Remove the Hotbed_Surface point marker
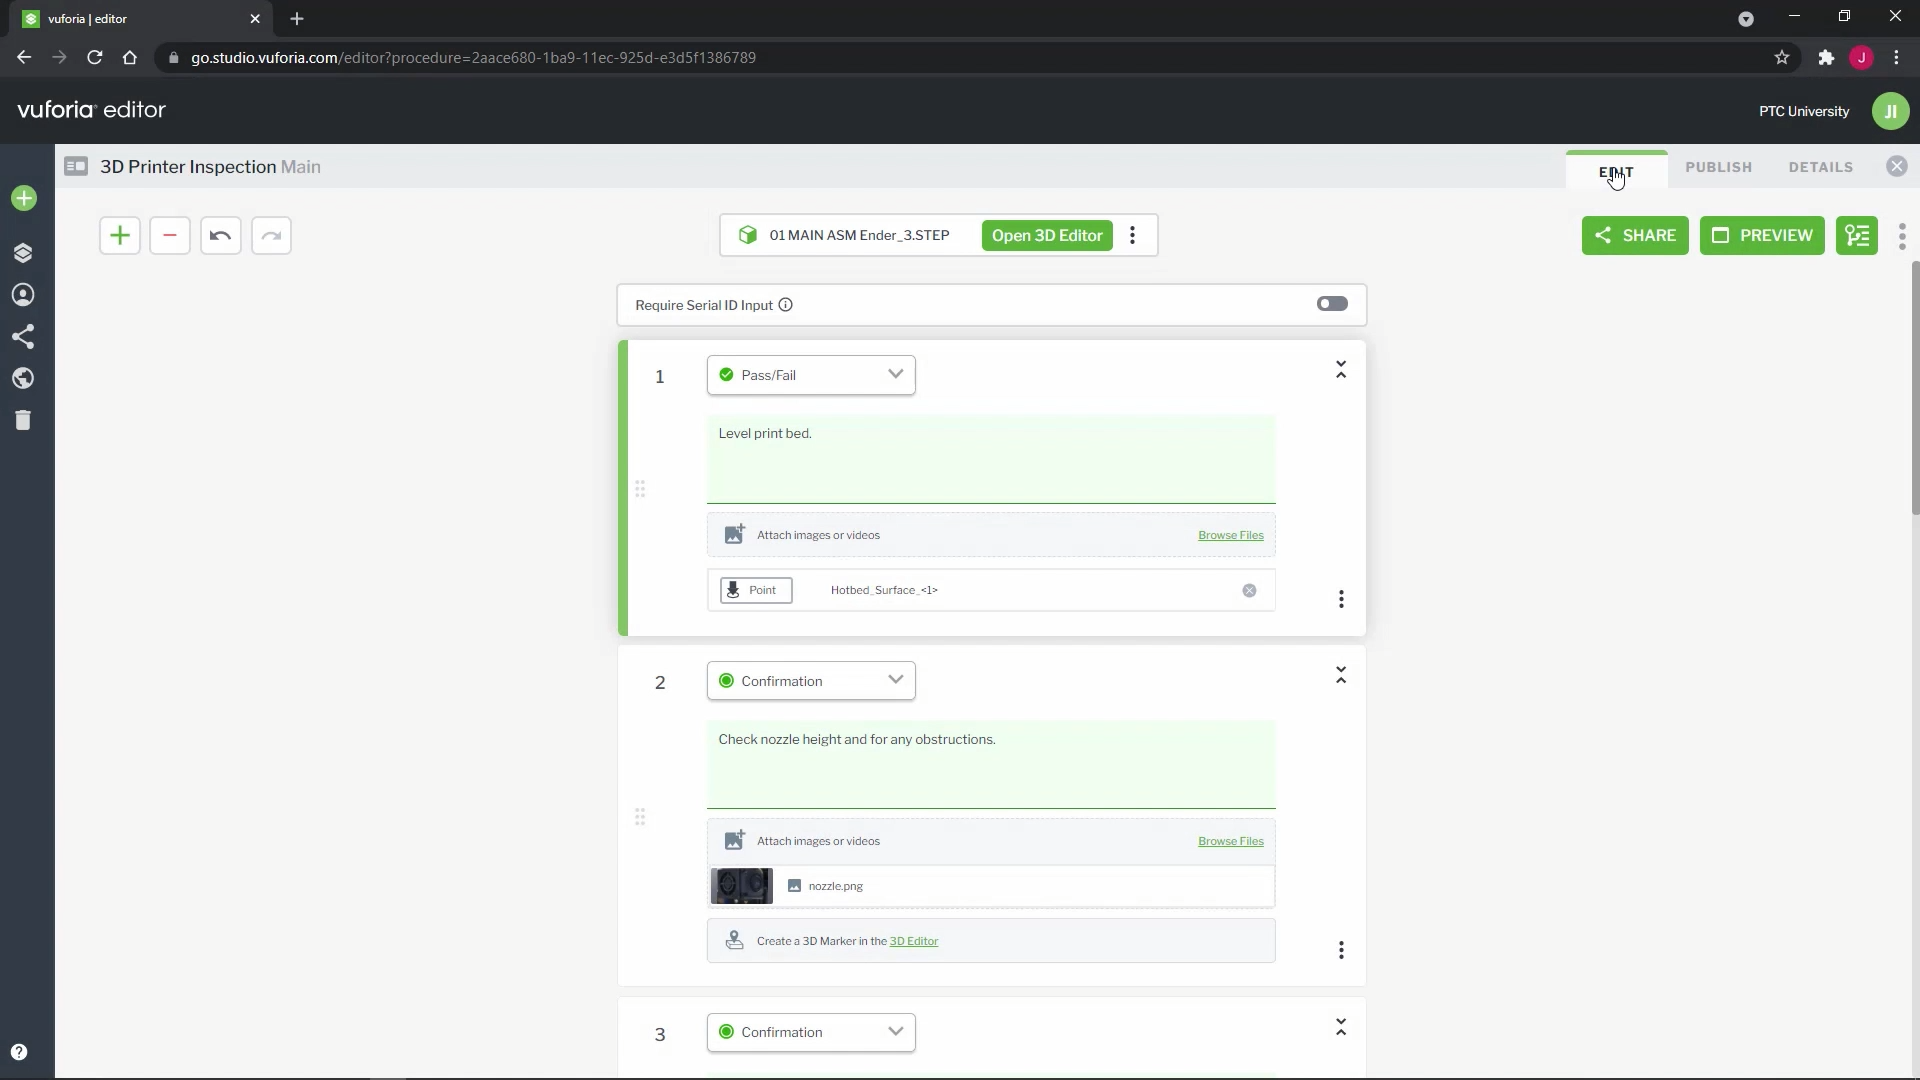This screenshot has height=1080, width=1920. pyautogui.click(x=1249, y=591)
